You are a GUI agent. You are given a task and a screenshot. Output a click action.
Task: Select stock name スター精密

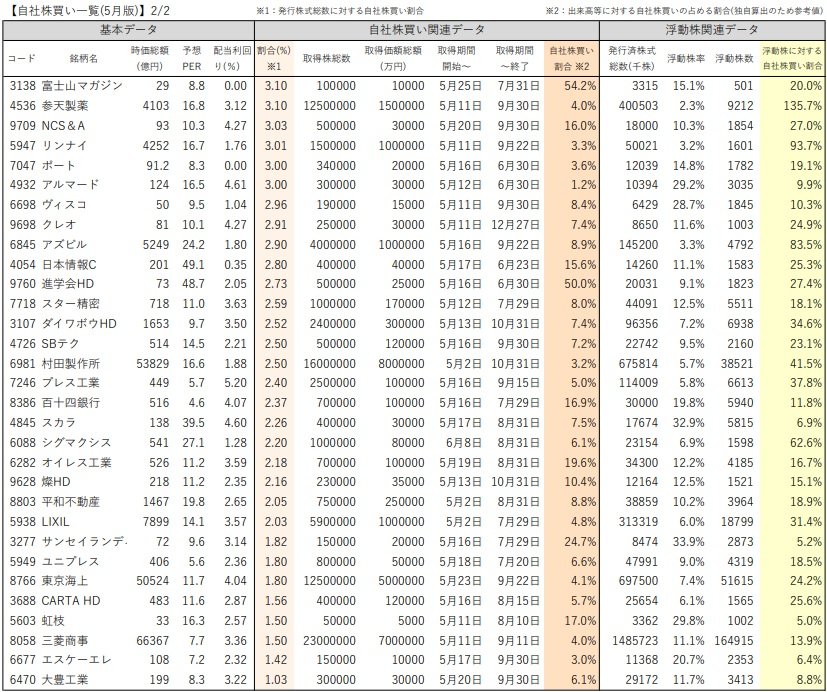click(x=70, y=304)
